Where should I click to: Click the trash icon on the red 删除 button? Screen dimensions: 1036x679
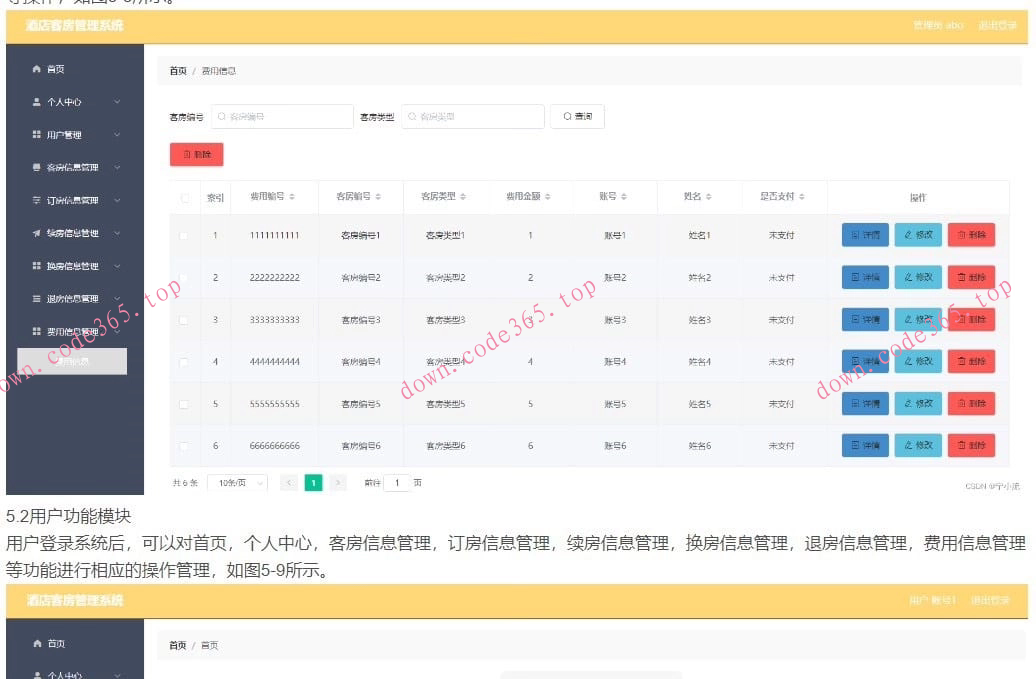tap(189, 154)
